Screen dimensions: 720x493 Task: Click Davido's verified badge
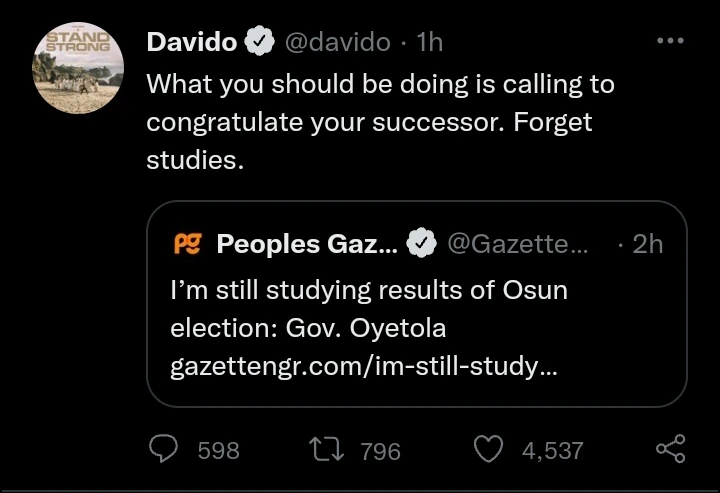pyautogui.click(x=260, y=42)
